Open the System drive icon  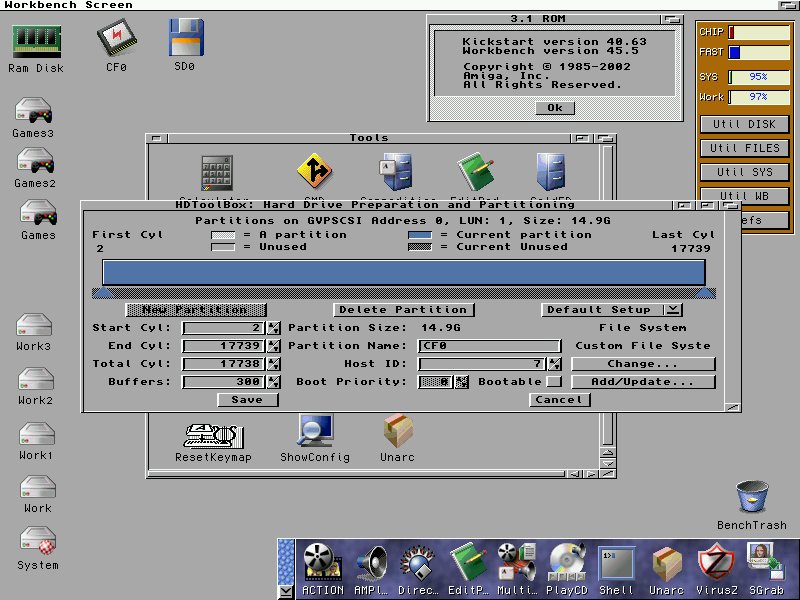tap(38, 542)
